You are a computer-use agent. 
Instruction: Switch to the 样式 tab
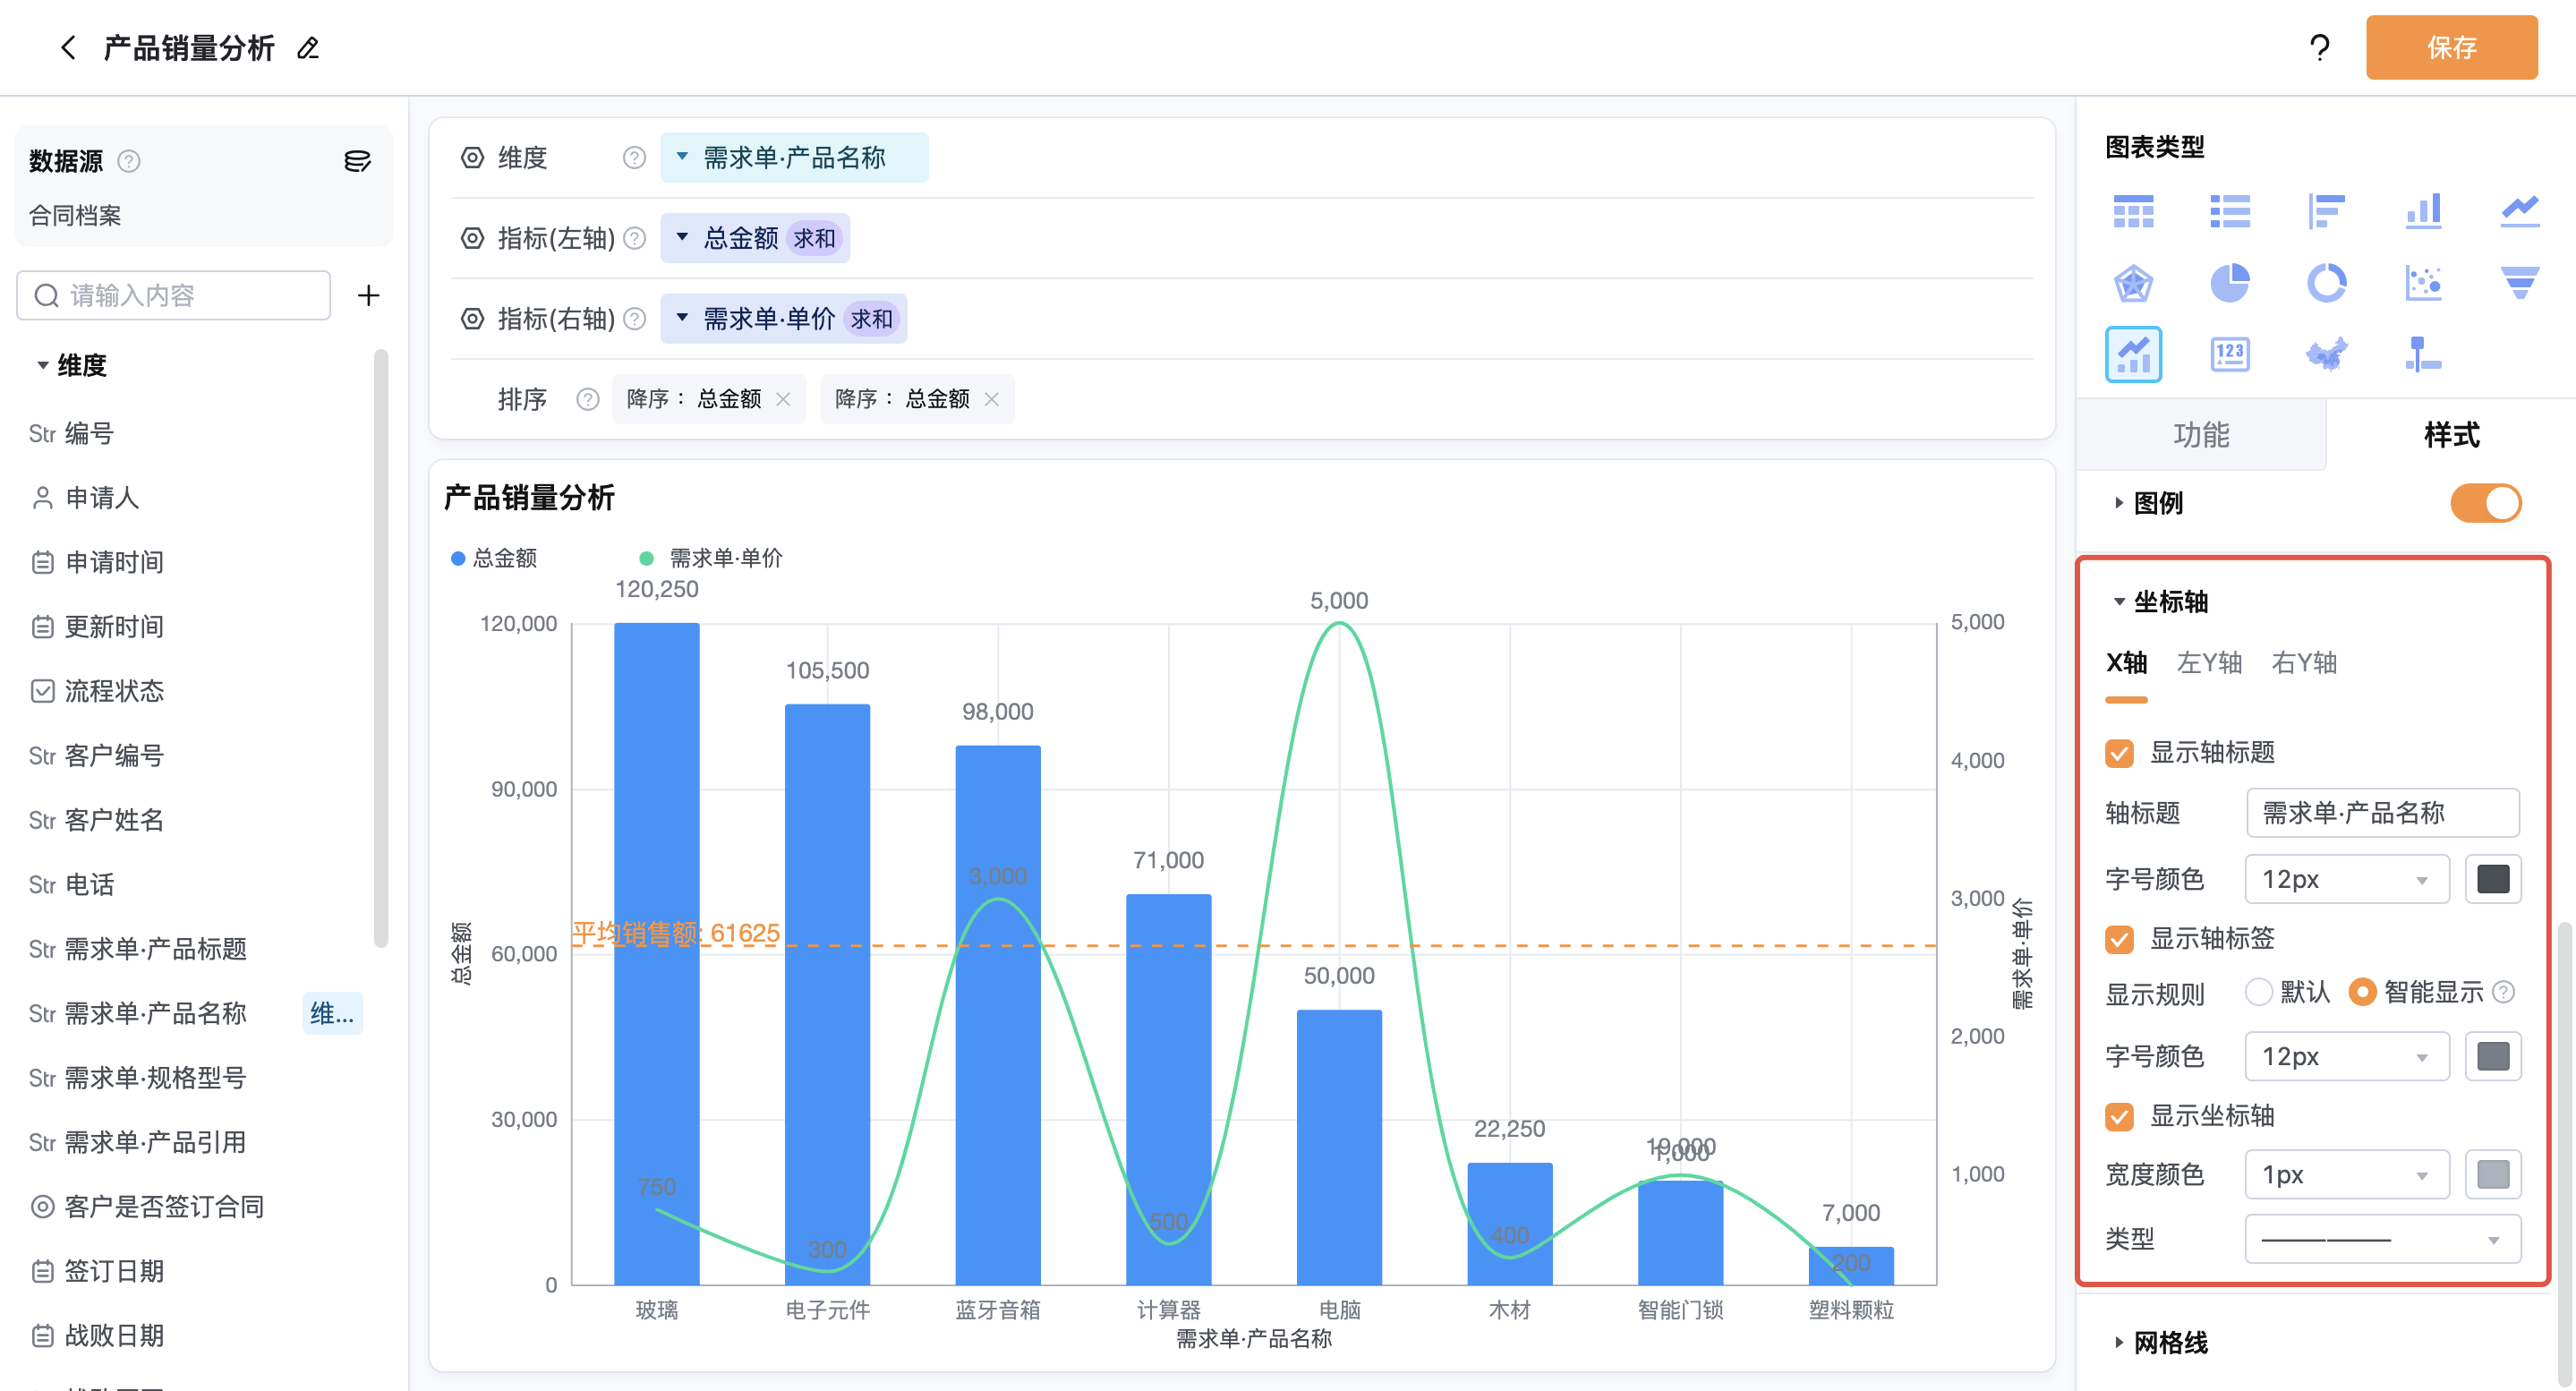coord(2451,435)
